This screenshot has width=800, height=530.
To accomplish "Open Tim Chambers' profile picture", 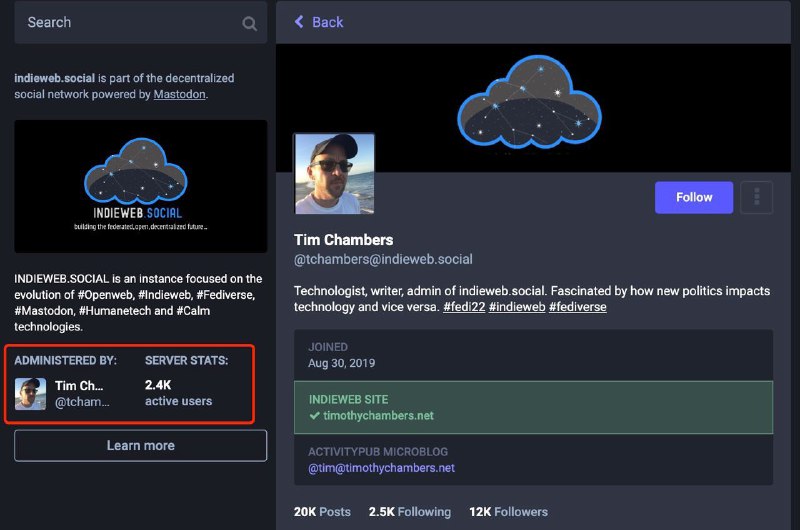I will 334,174.
